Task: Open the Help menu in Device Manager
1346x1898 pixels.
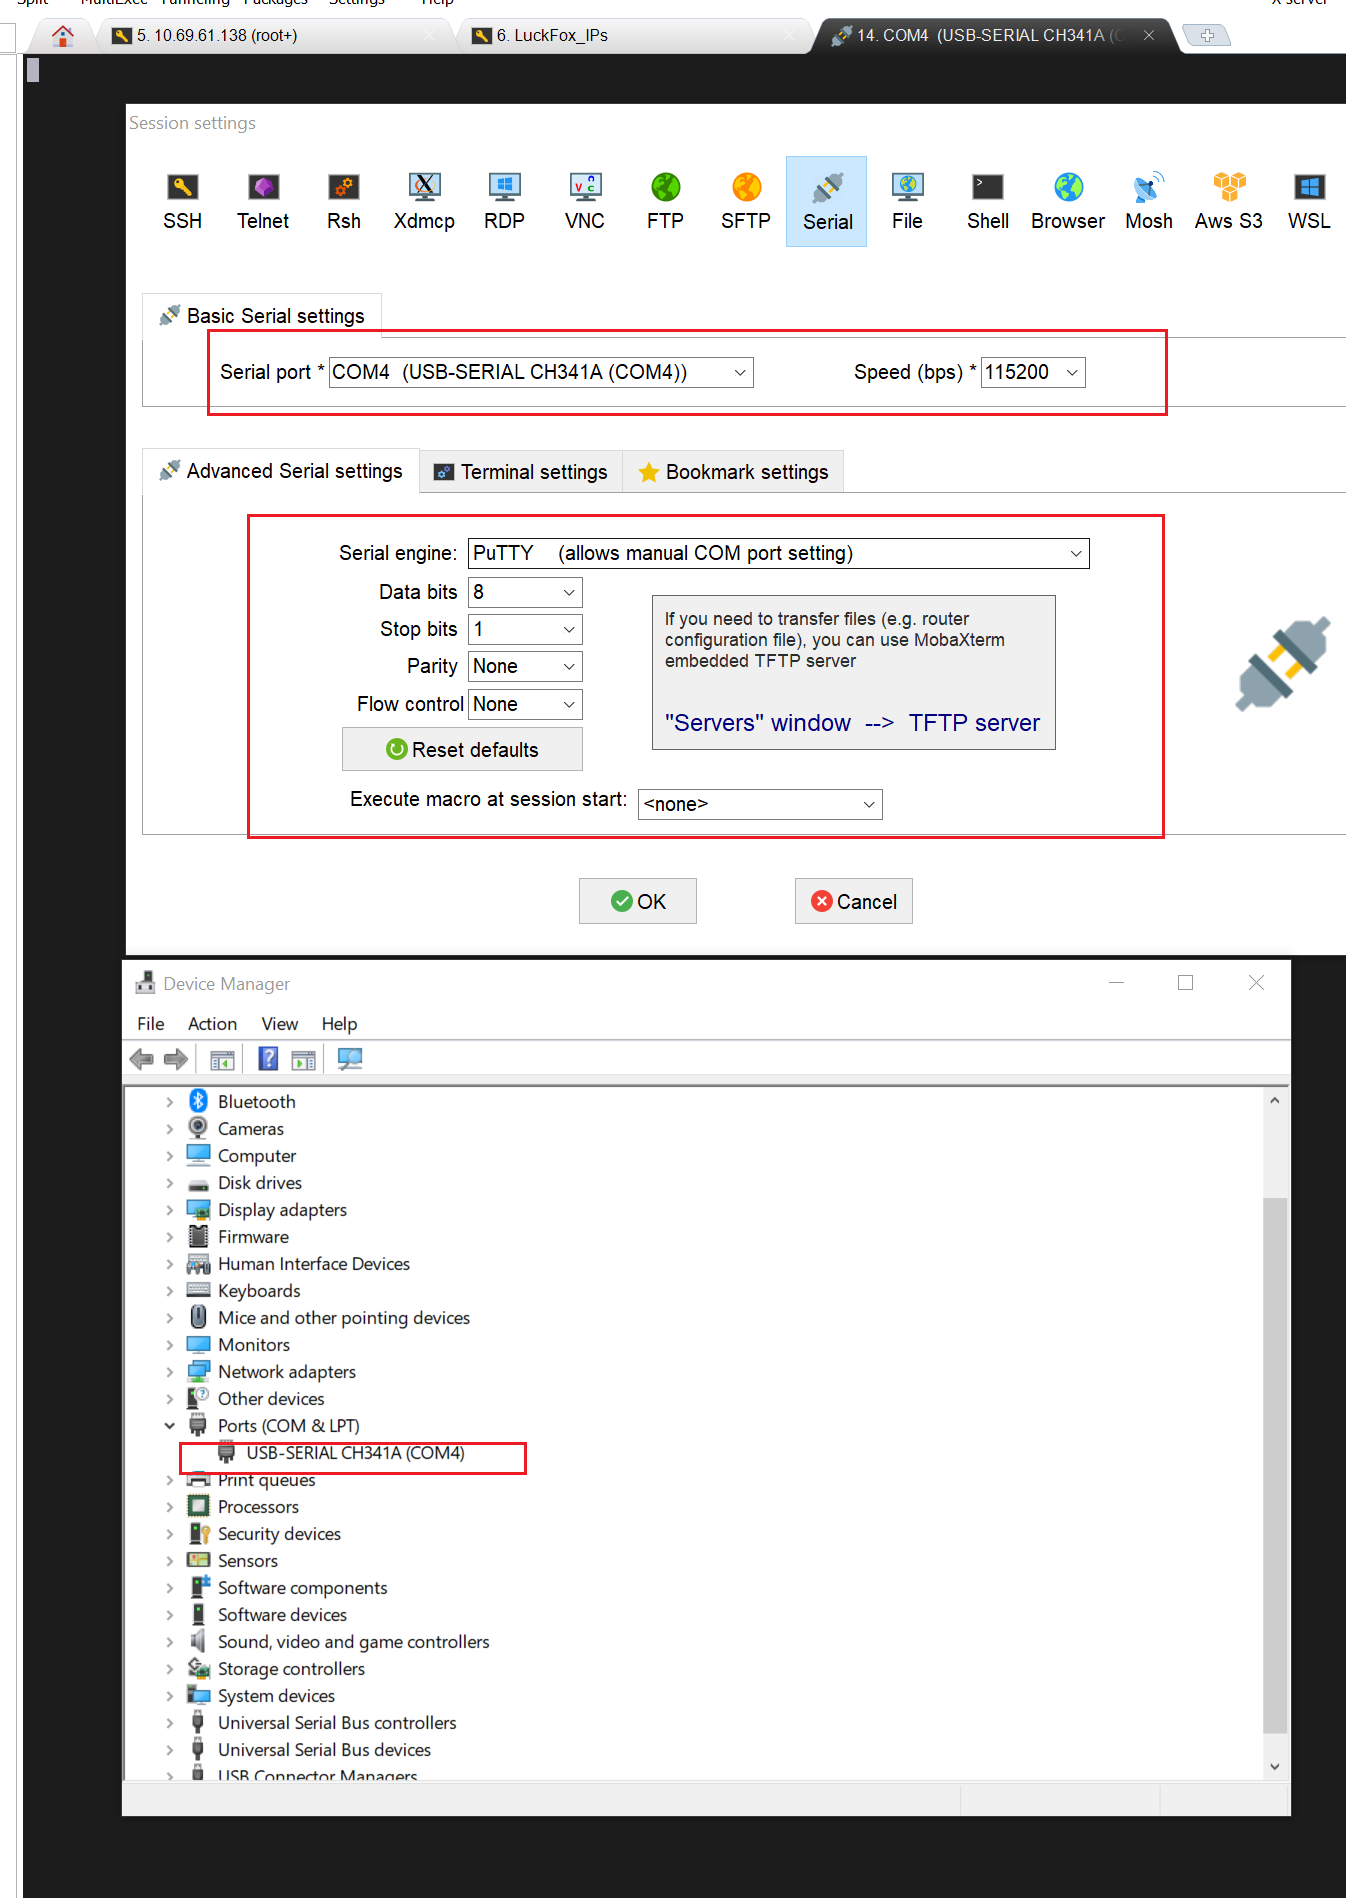Action: pos(339,1024)
